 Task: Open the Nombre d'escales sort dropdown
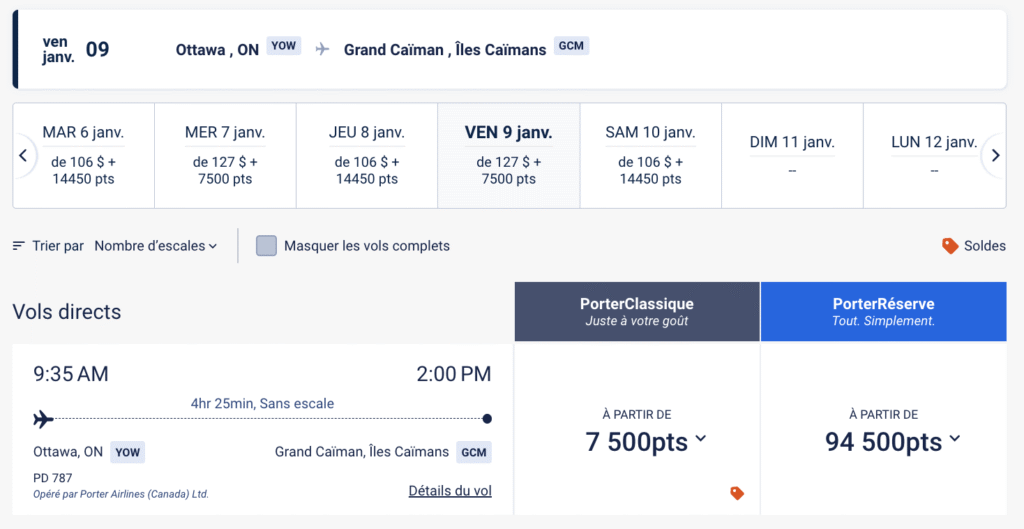[155, 246]
